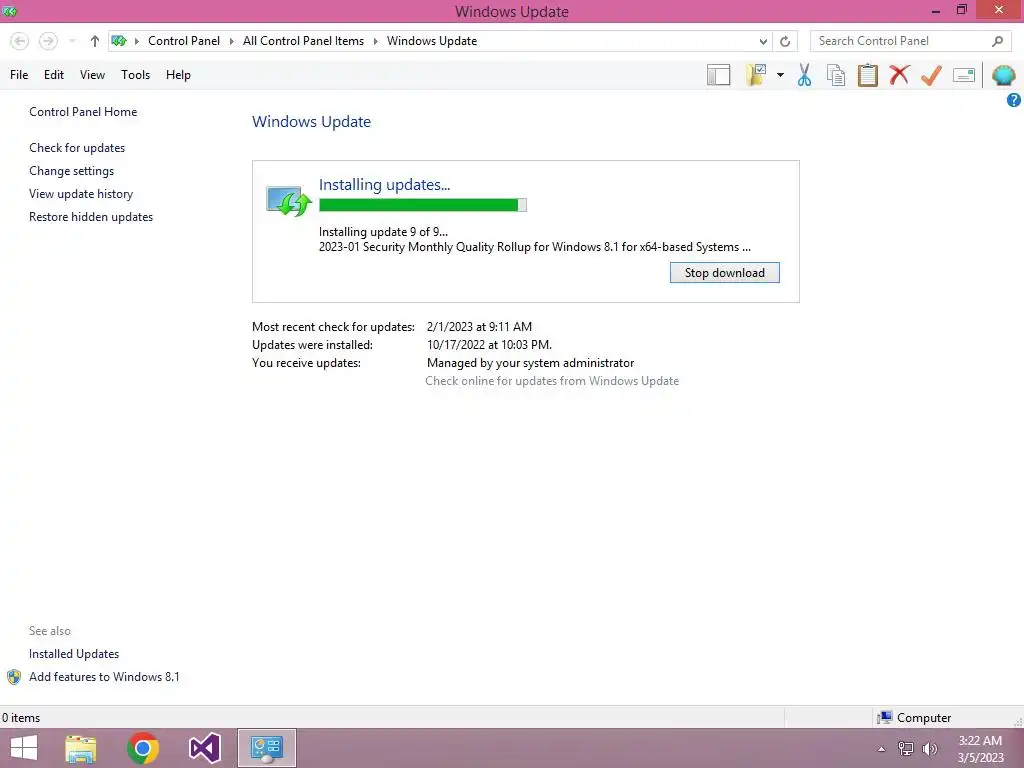Expand the chevron after All Control Panel Items
Screen dimensions: 1024x768
pos(376,41)
